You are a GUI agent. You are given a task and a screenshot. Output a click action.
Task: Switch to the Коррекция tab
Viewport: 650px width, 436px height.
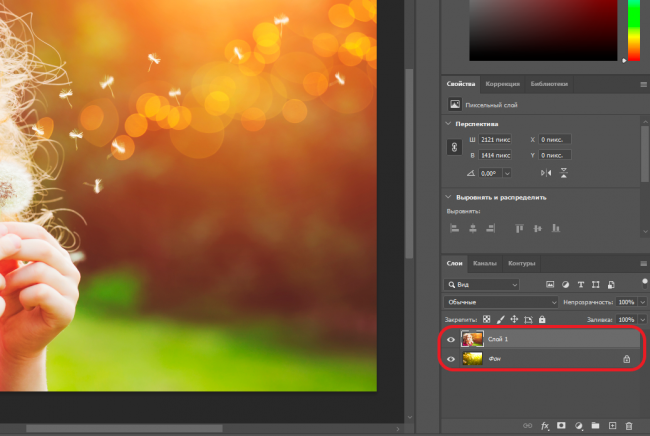click(502, 84)
